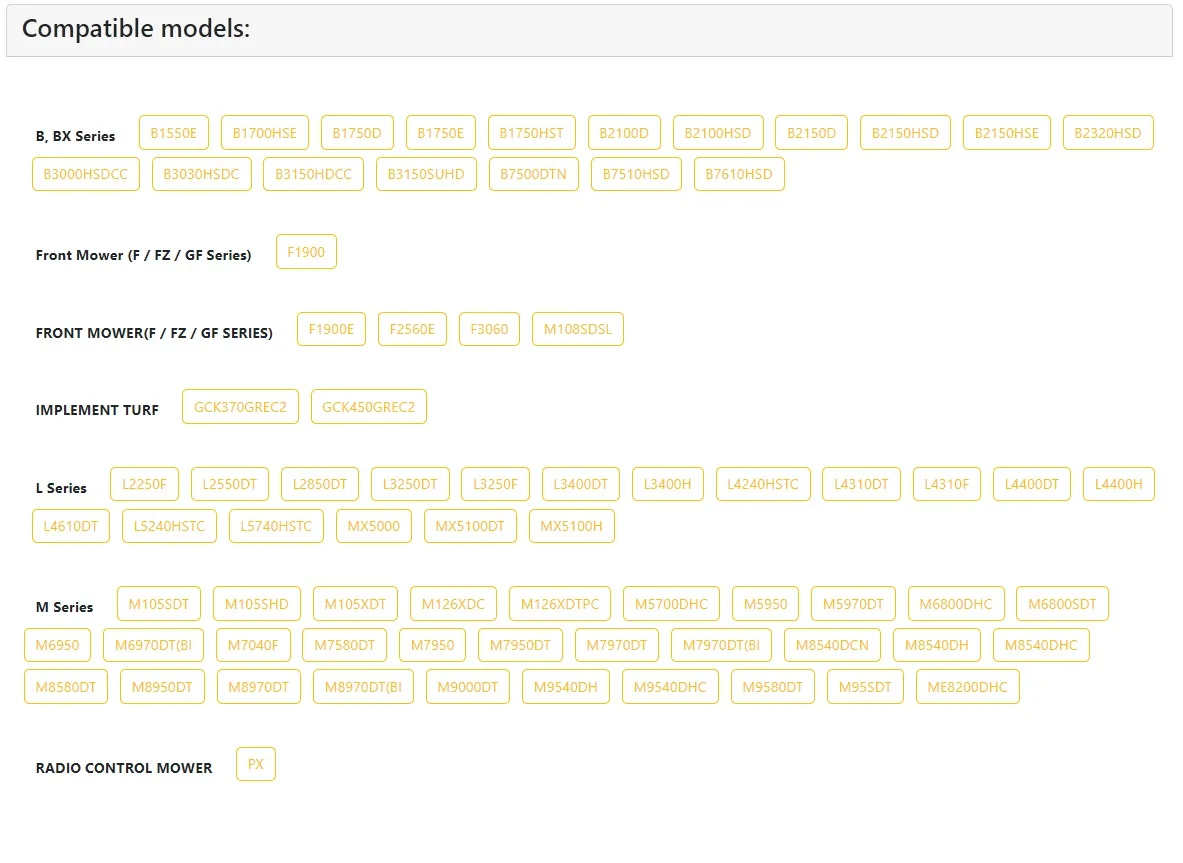Screen dimensions: 1183x863
Task: Click the L4240HSTC model tag
Action: click(763, 484)
